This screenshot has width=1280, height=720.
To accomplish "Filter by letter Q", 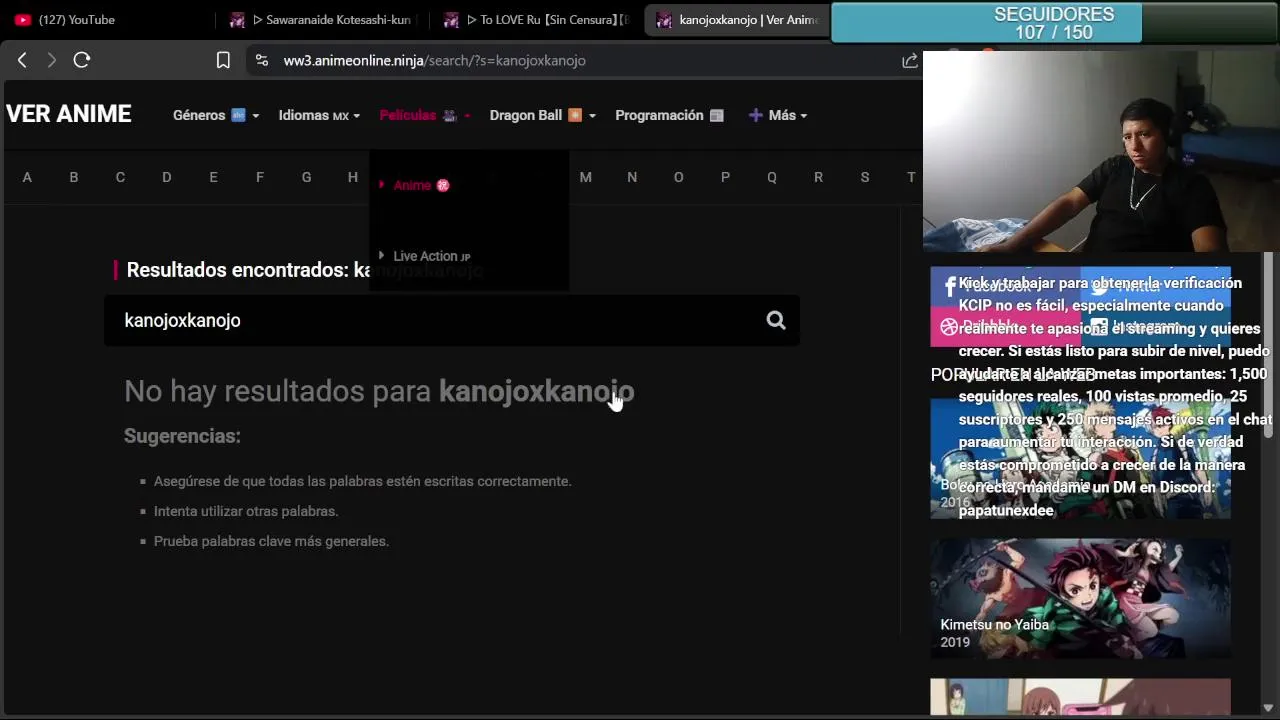I will coord(772,177).
